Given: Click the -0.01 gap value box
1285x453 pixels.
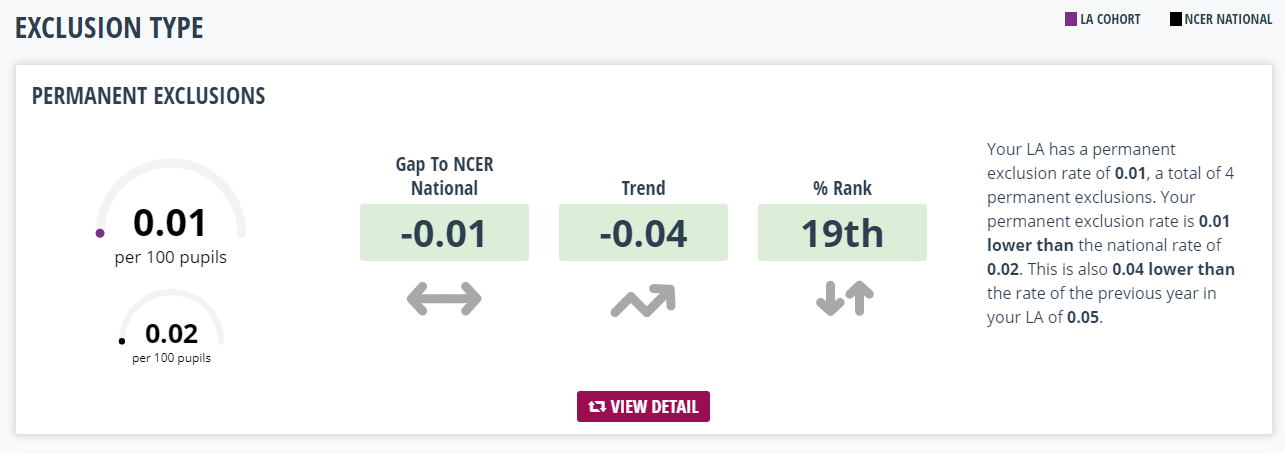Looking at the screenshot, I should click(444, 233).
